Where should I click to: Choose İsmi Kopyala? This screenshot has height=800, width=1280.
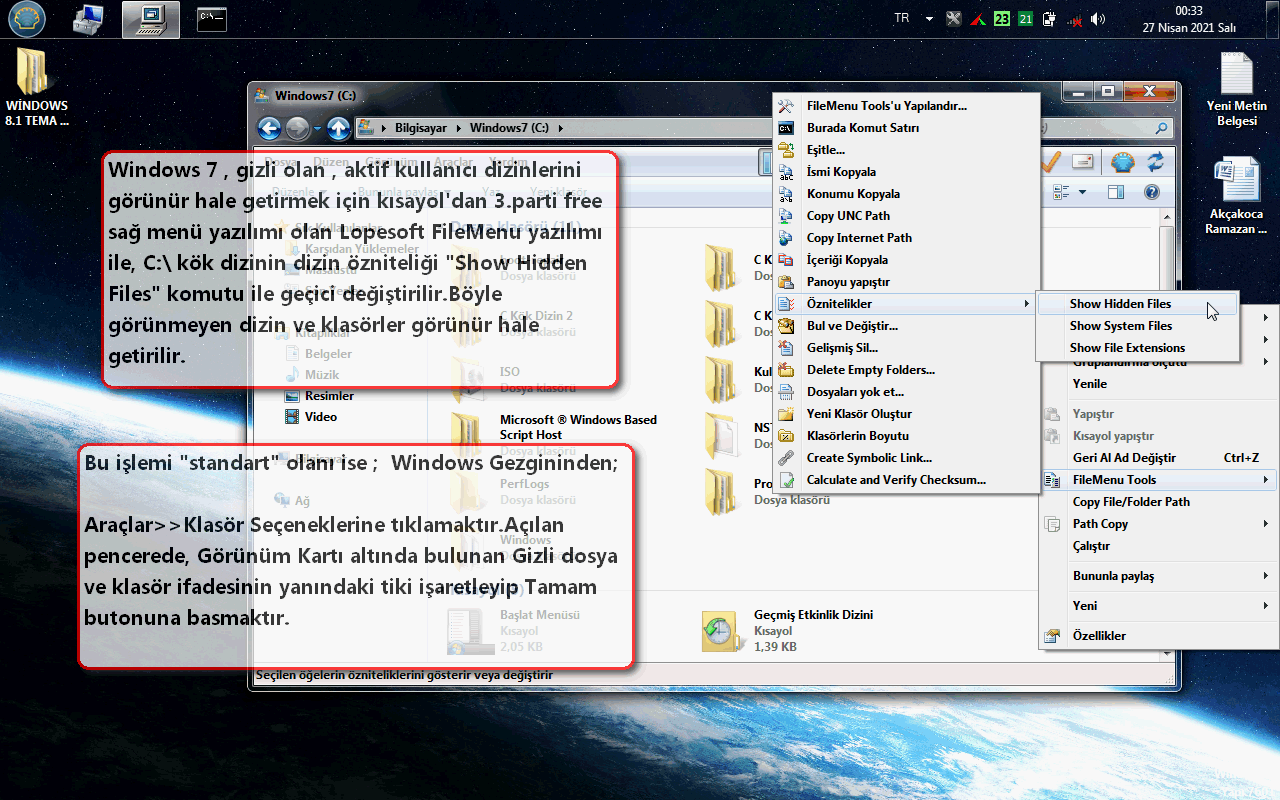point(905,172)
